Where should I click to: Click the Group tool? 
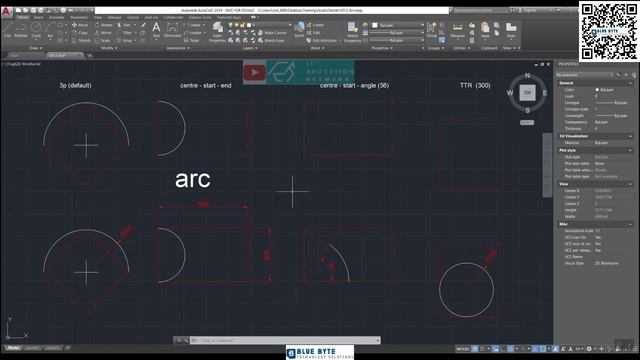pos(431,30)
